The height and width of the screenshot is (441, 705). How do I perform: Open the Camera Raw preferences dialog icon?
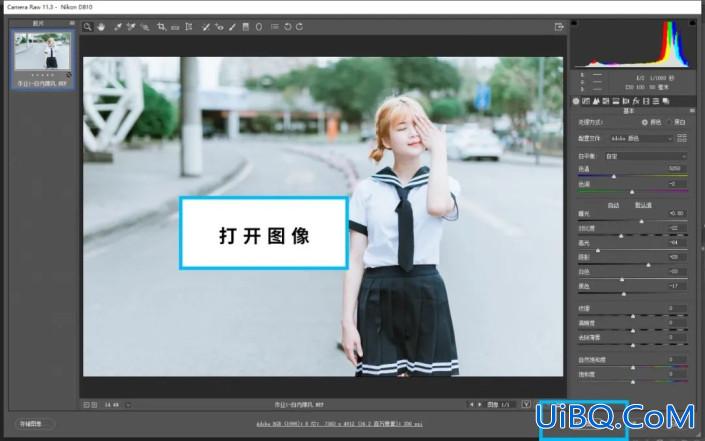pyautogui.click(x=275, y=27)
